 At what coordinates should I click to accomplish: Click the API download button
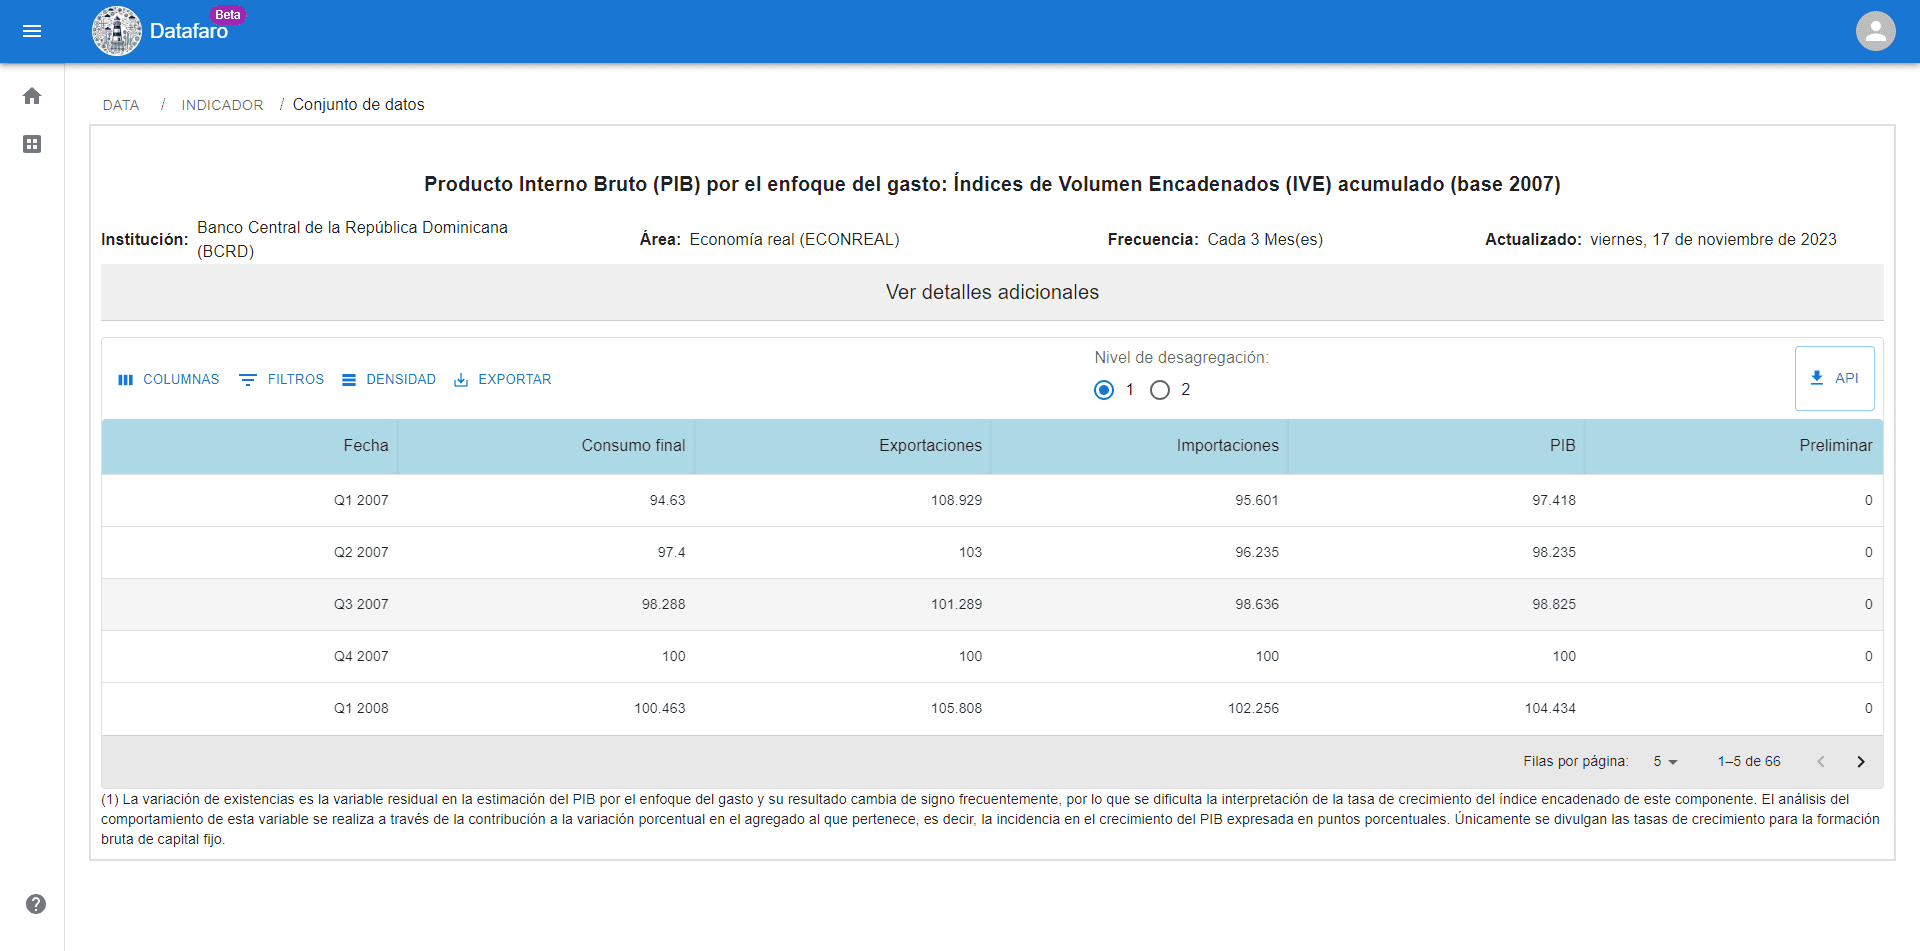1834,378
